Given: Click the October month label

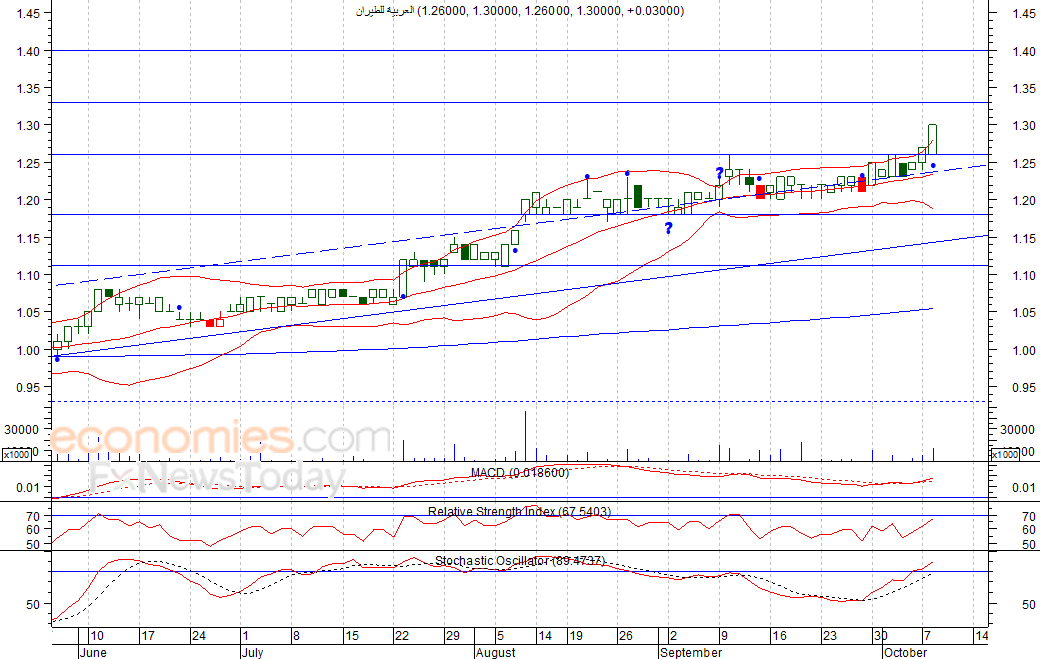Looking at the screenshot, I should [905, 652].
